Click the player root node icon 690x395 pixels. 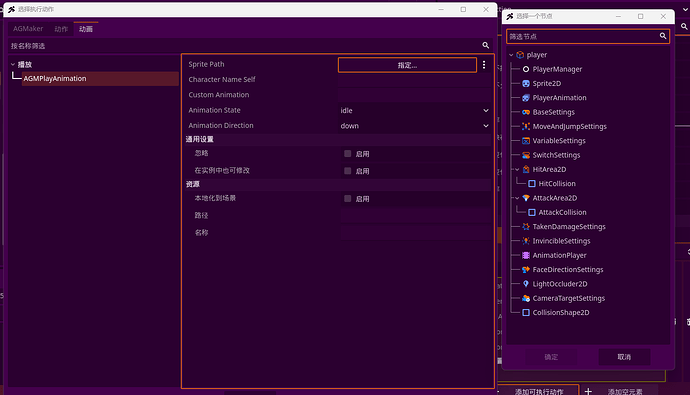click(520, 55)
